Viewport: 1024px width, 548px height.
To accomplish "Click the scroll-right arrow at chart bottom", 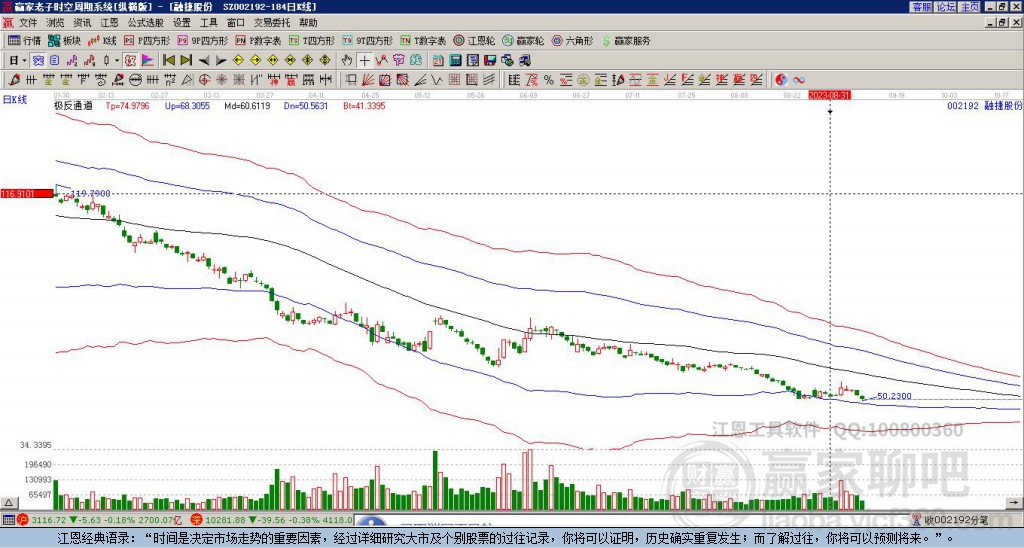I will pos(1014,503).
